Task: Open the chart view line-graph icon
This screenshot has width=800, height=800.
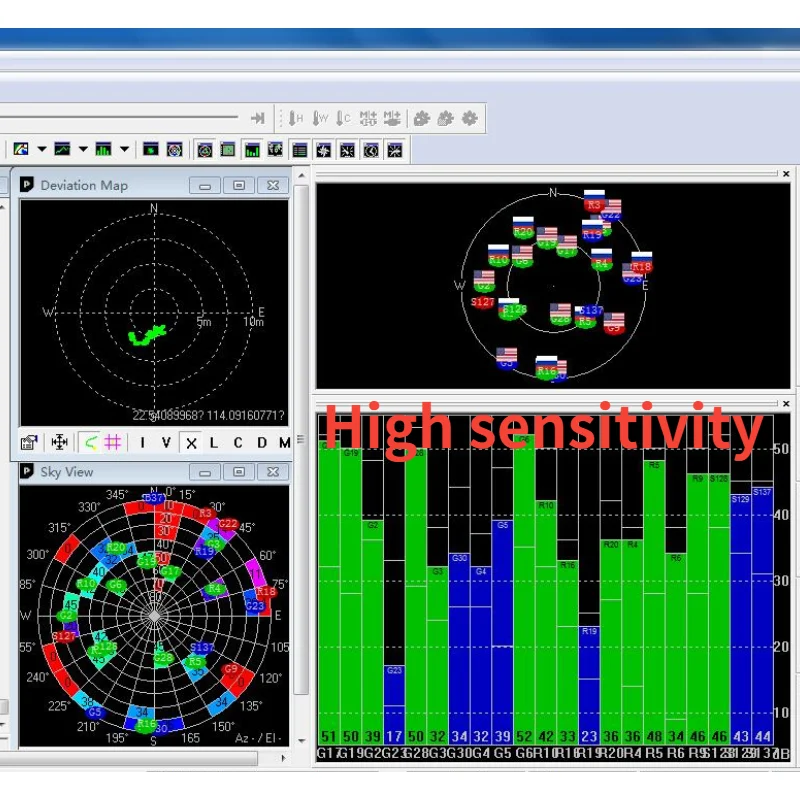Action: click(62, 149)
